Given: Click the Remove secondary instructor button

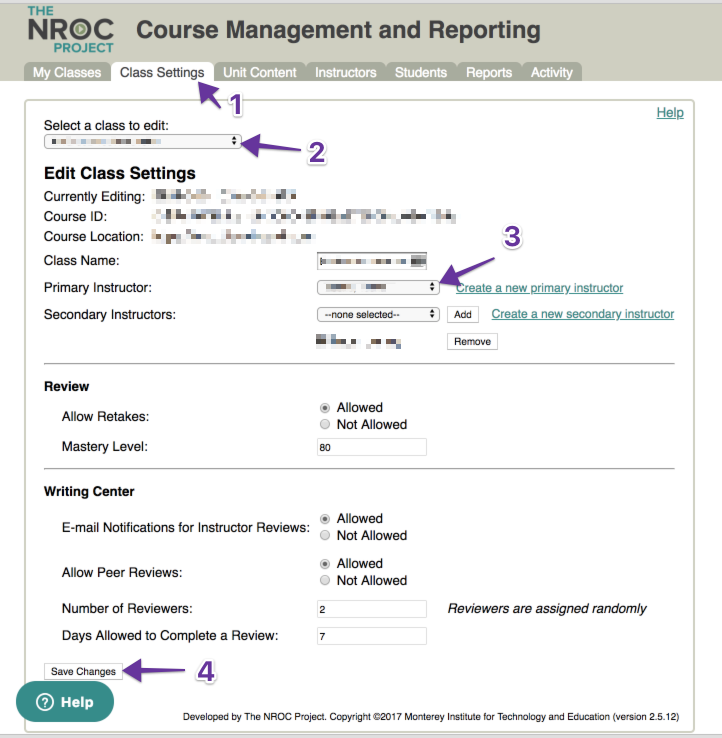Looking at the screenshot, I should pos(472,341).
